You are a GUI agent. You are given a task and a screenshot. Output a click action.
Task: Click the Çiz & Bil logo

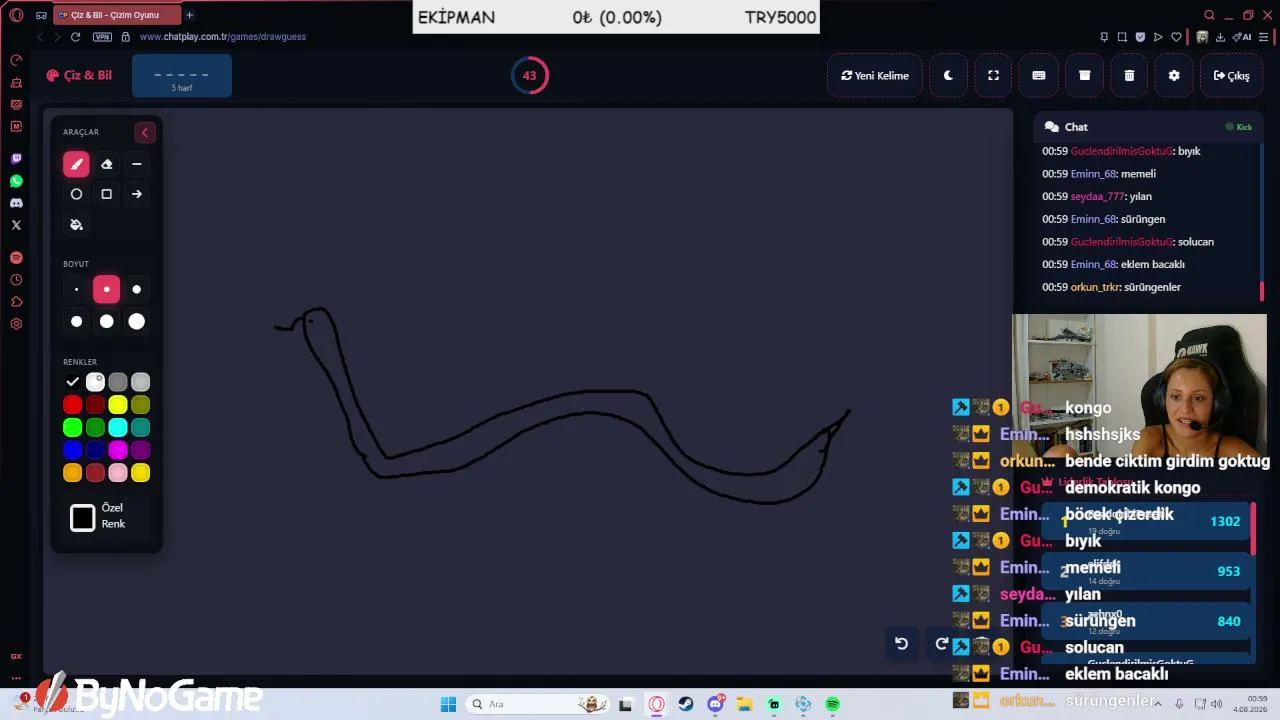click(79, 75)
